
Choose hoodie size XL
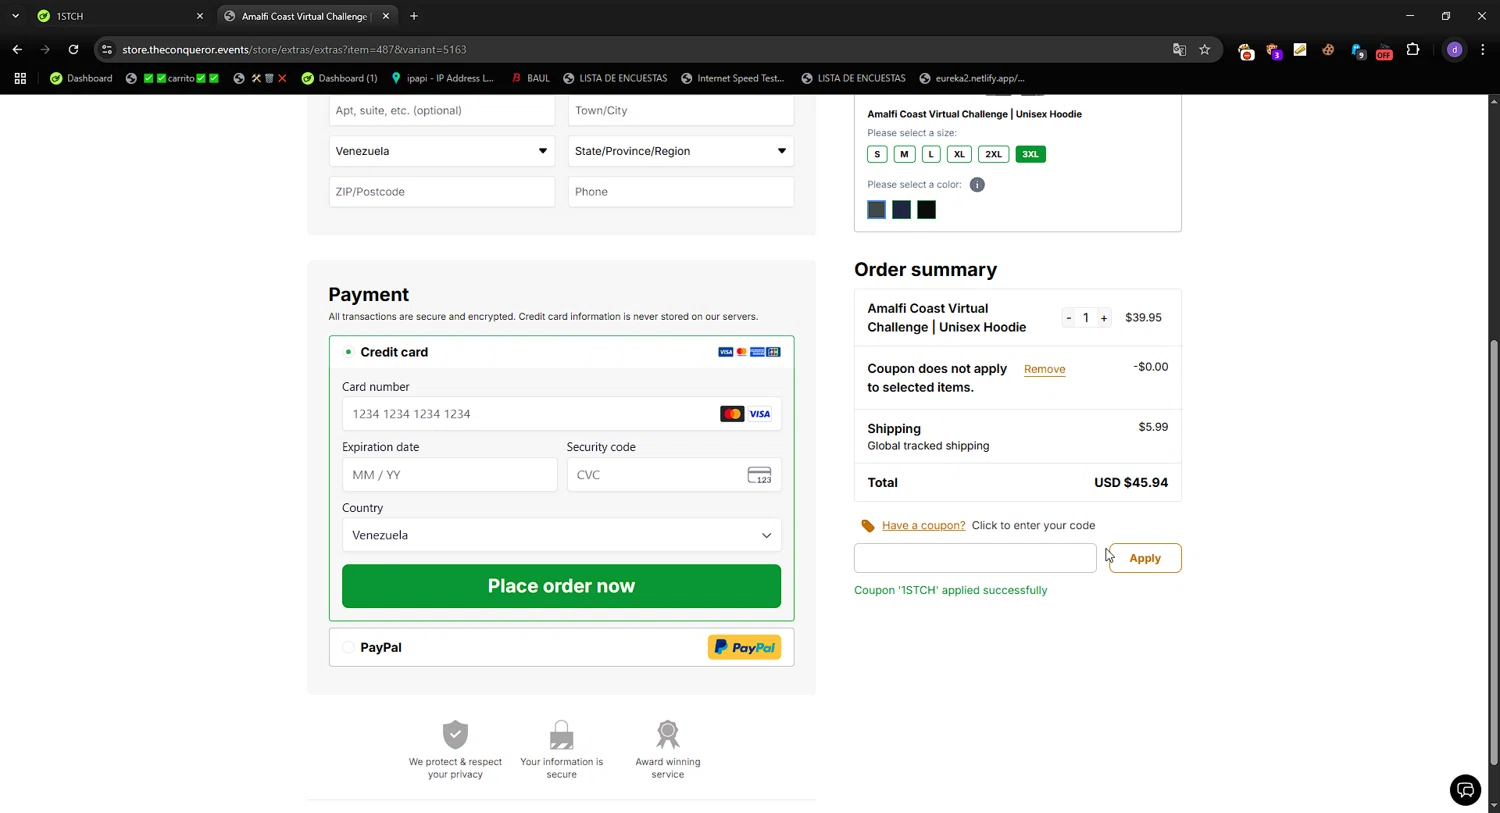pyautogui.click(x=959, y=154)
